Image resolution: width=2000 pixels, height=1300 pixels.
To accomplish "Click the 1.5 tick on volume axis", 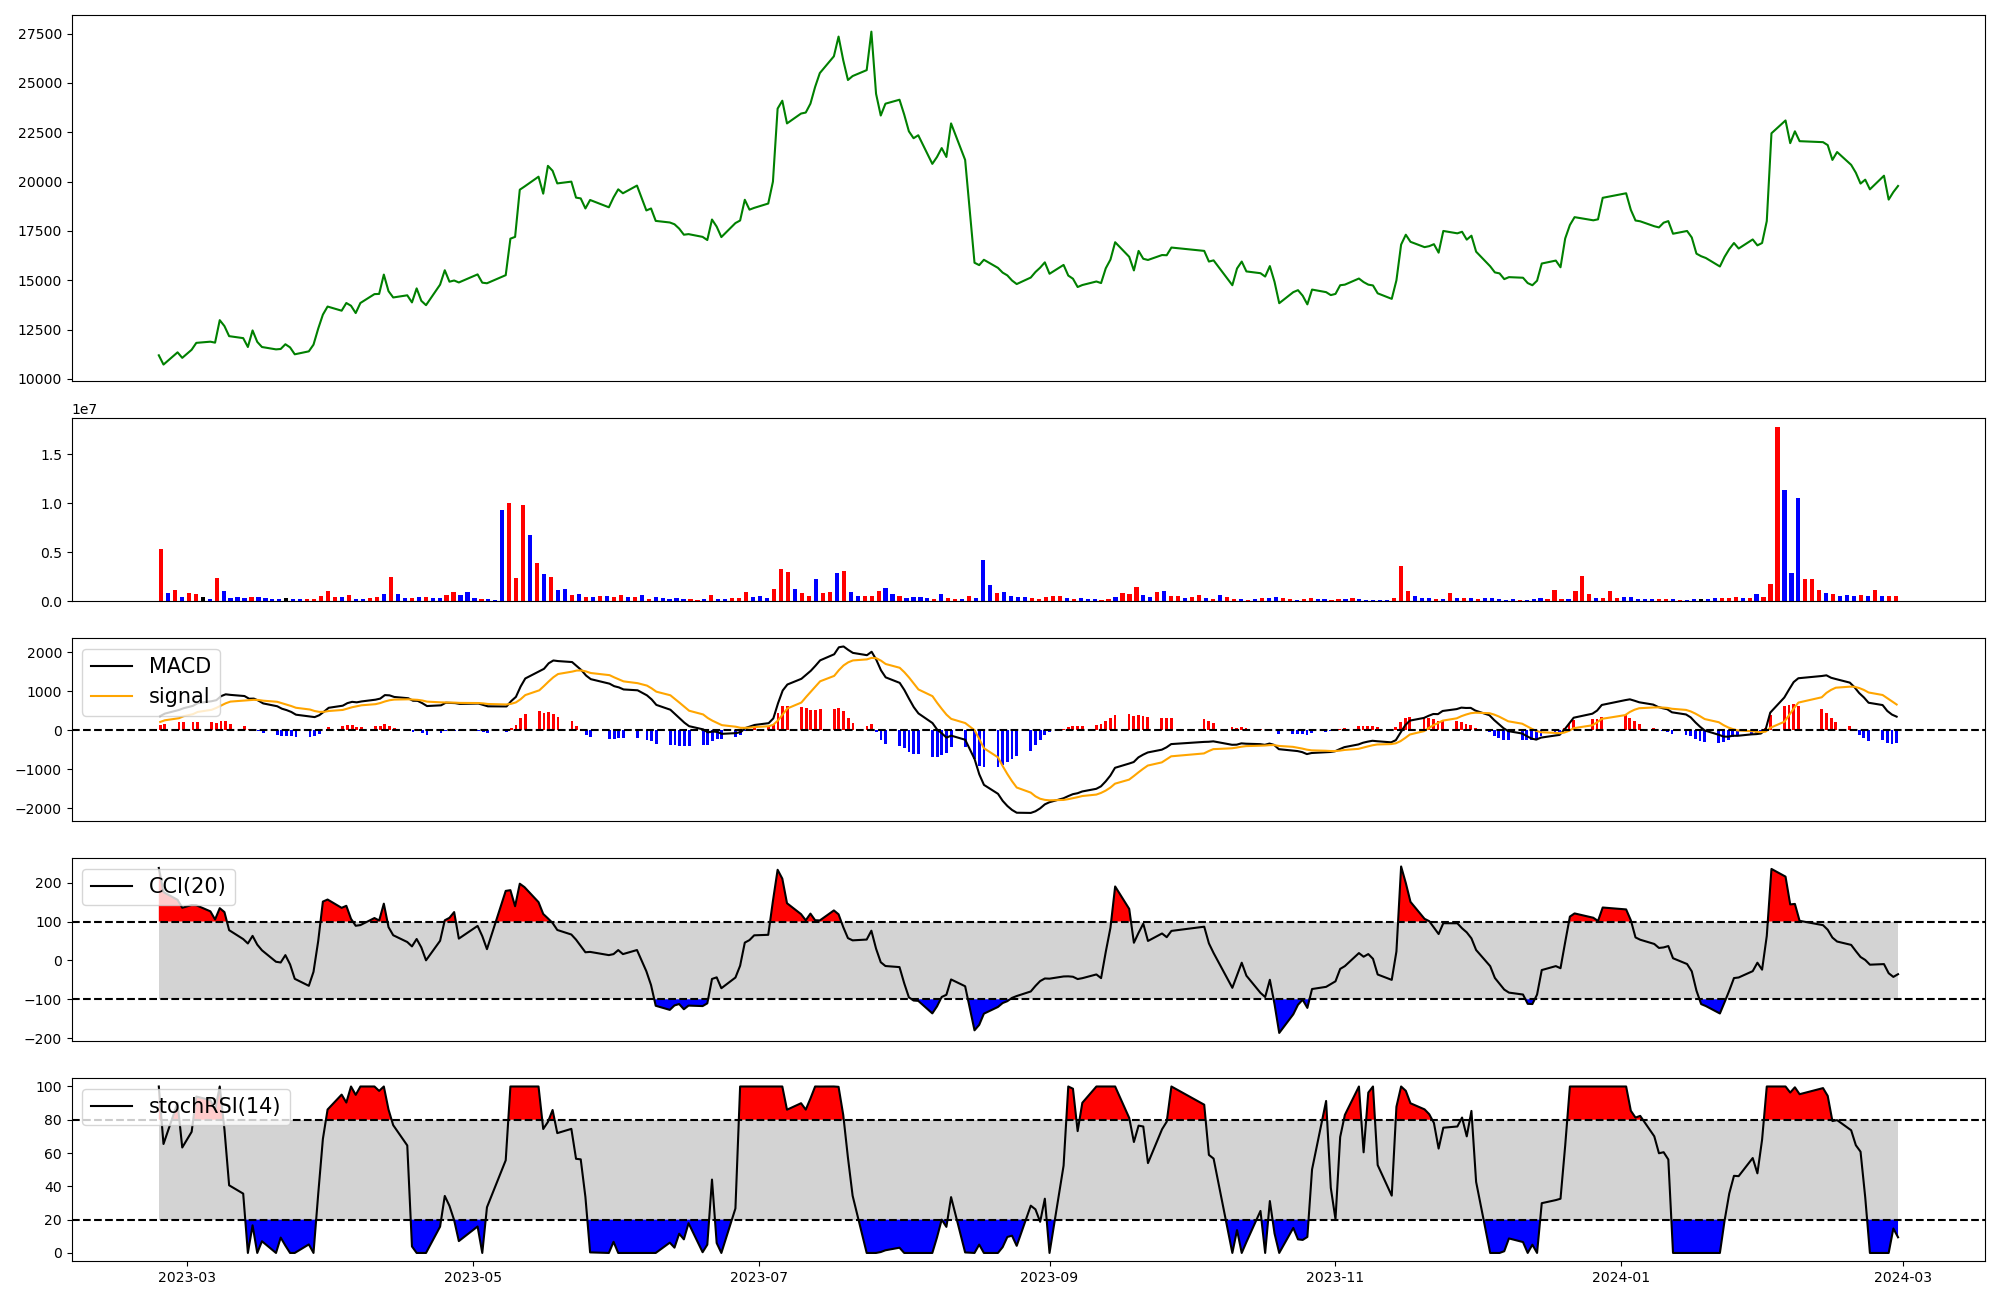I will point(51,455).
